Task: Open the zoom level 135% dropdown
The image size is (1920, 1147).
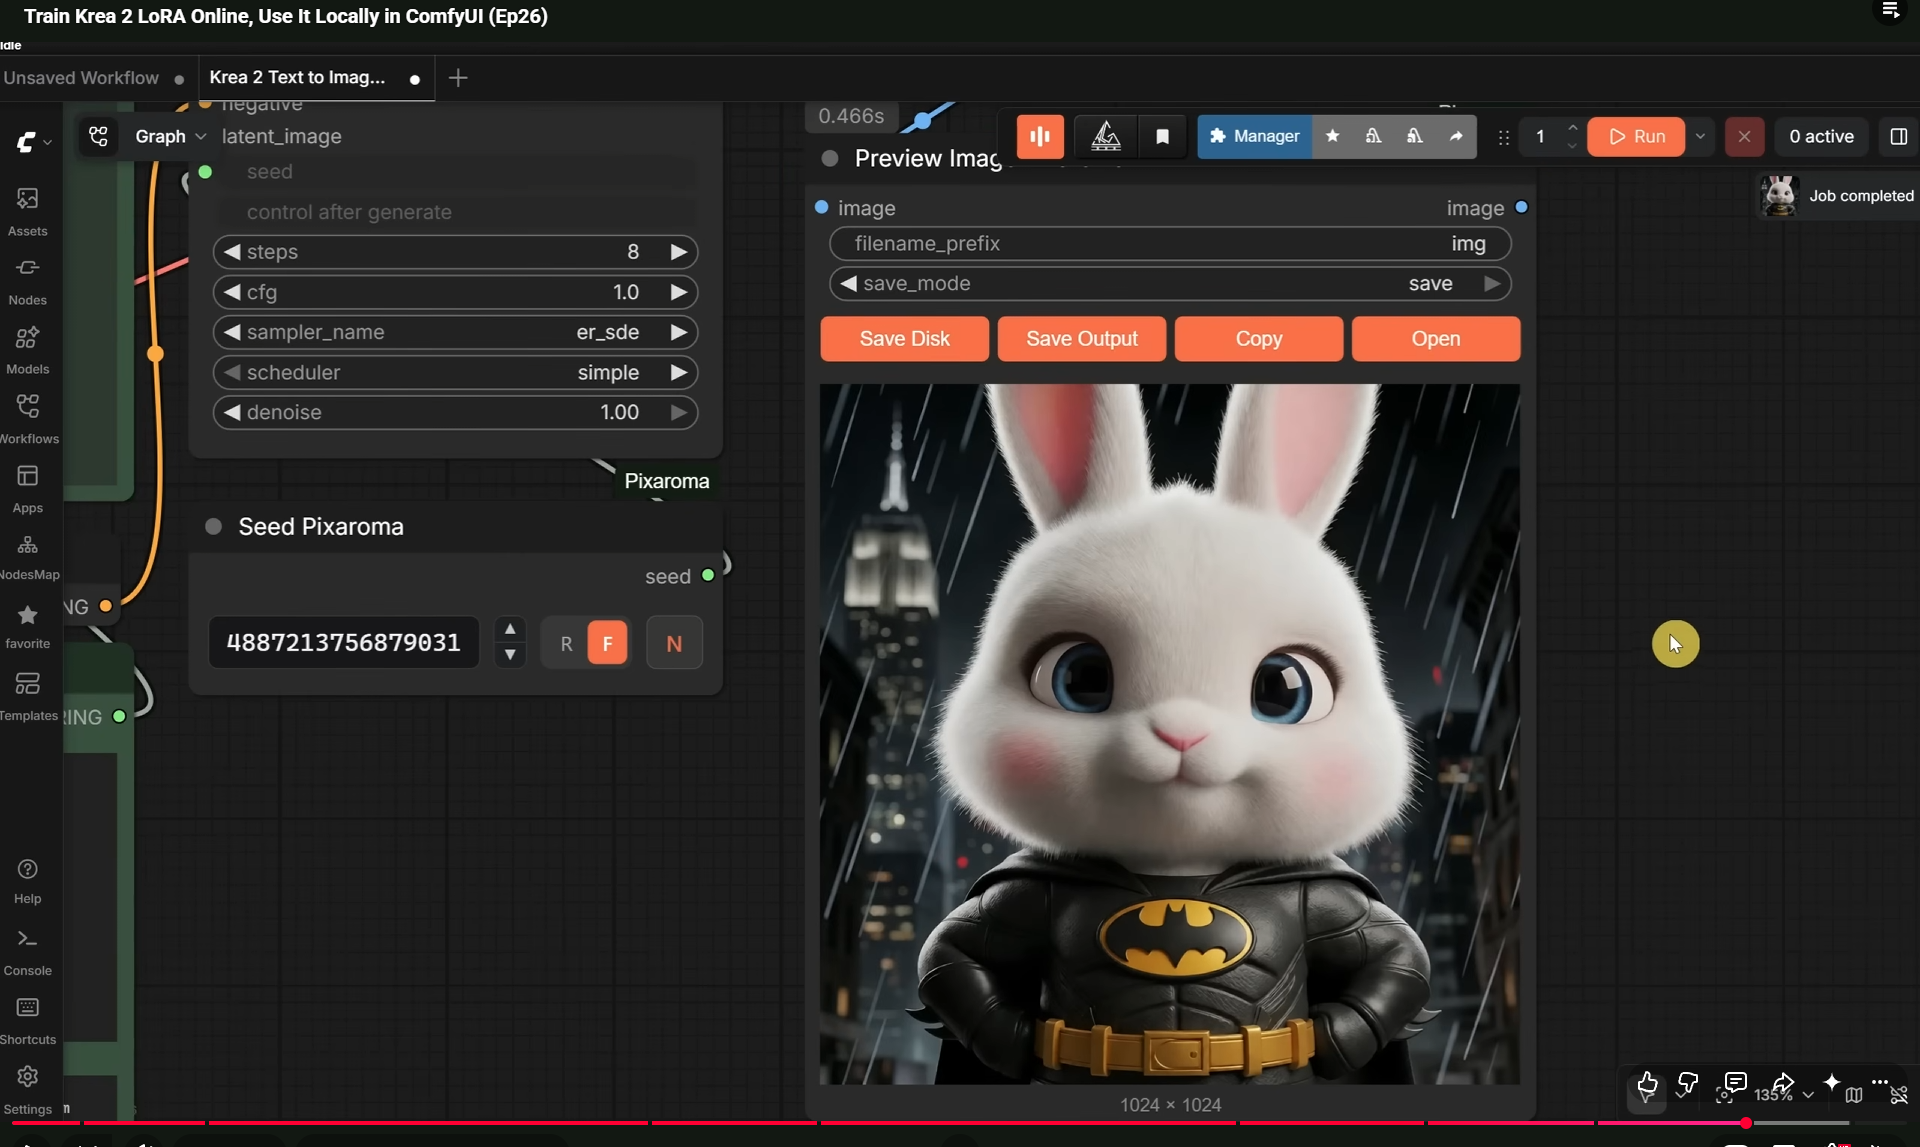Action: pyautogui.click(x=1784, y=1095)
